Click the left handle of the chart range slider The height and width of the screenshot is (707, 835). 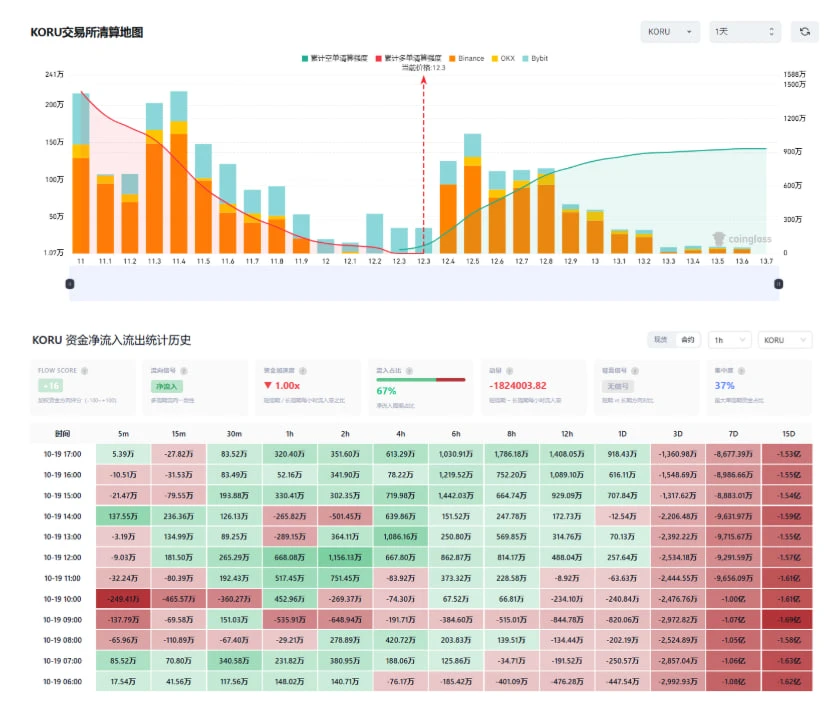coord(70,284)
